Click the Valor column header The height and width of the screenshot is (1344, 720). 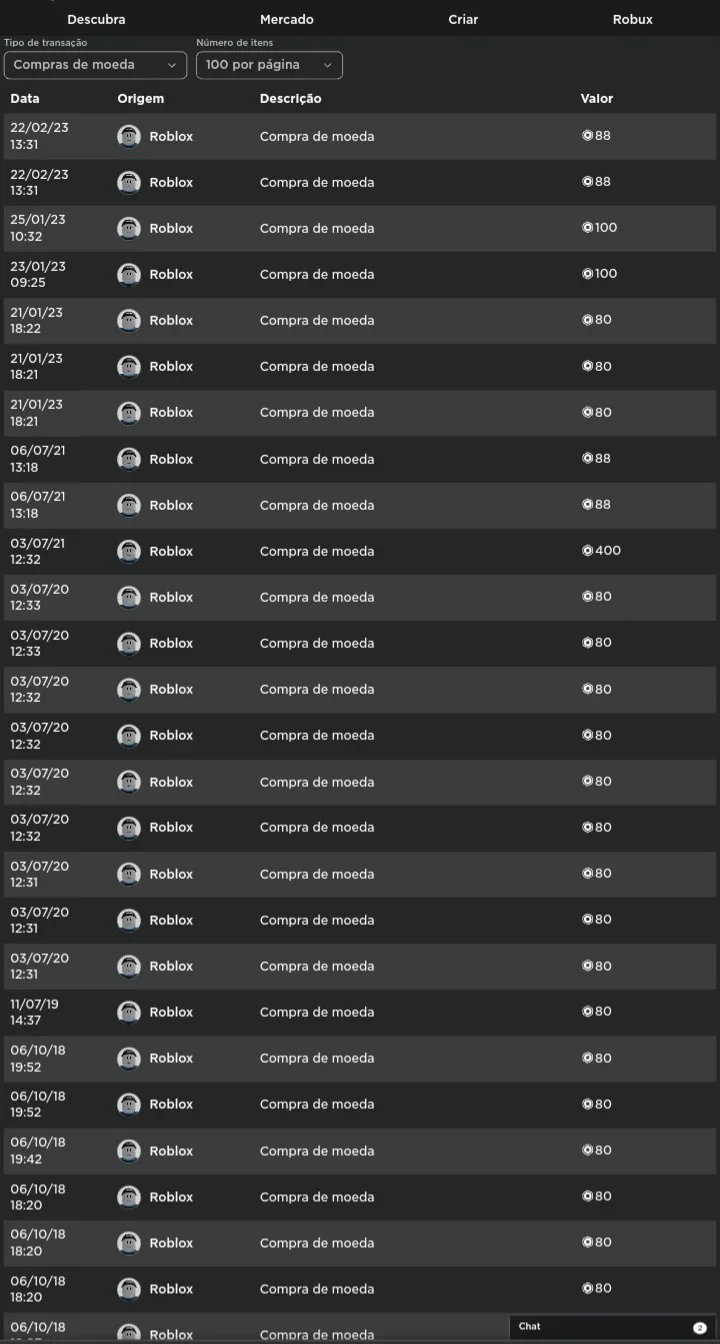tap(597, 99)
